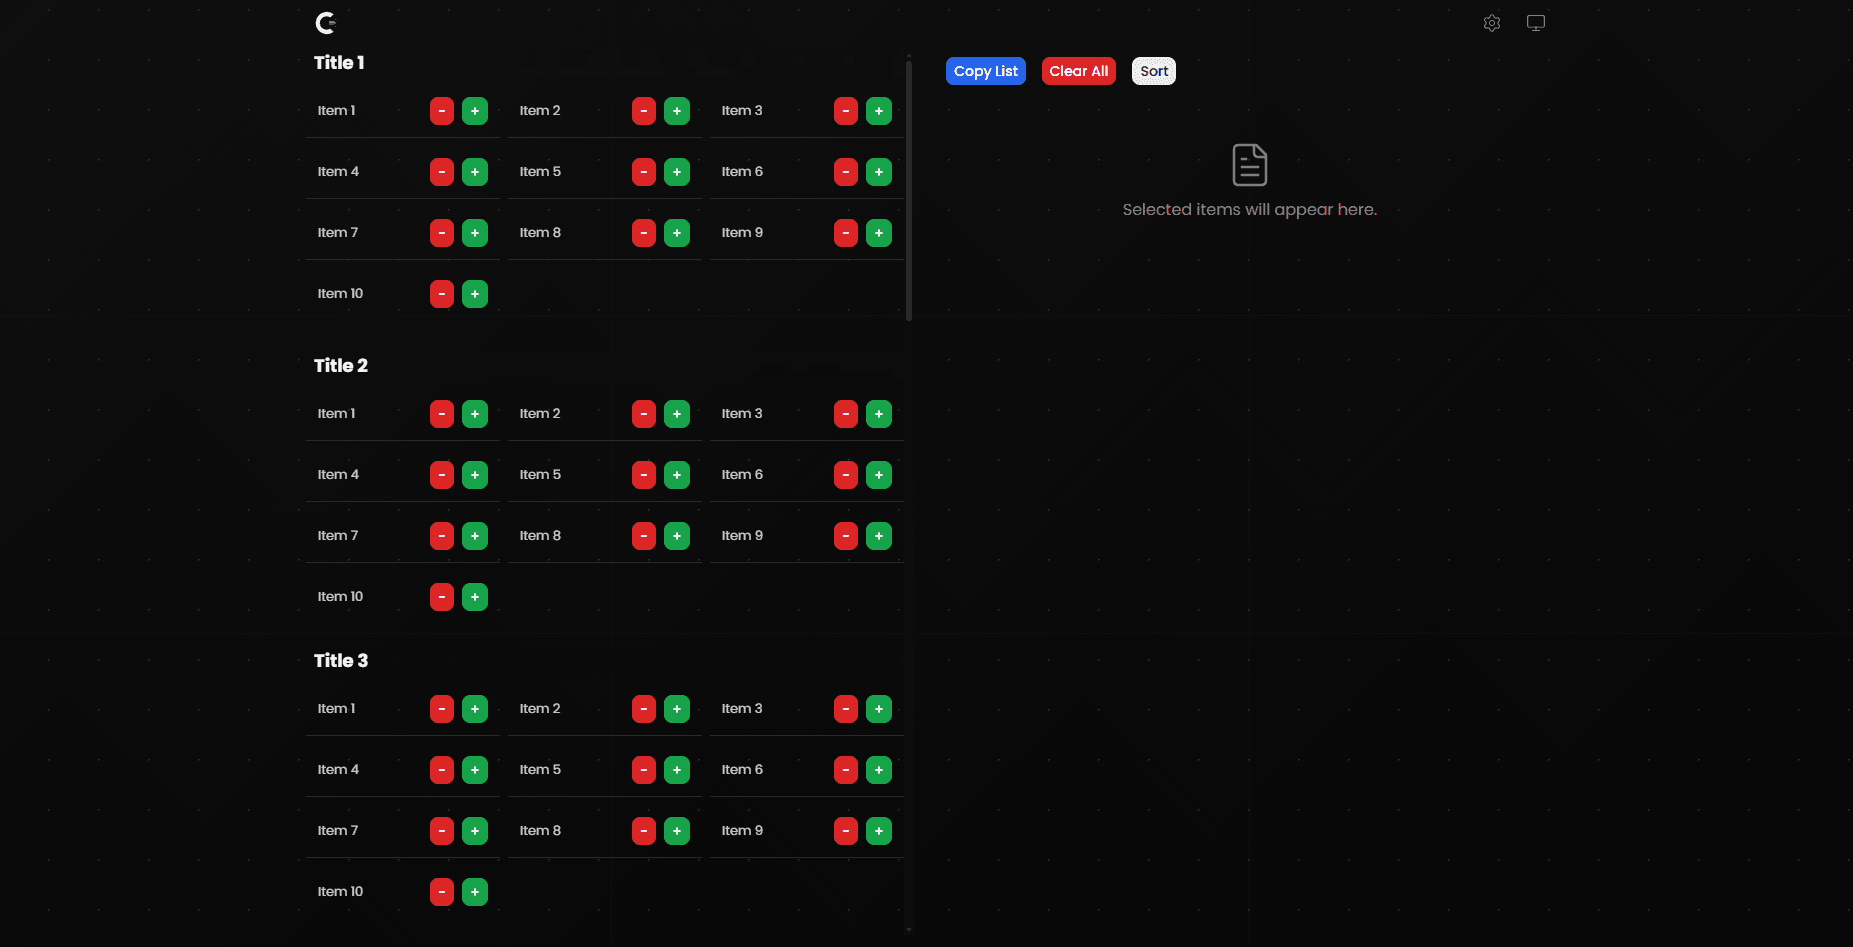This screenshot has height=947, width=1853.
Task: Click the monitor display icon
Action: coord(1535,23)
